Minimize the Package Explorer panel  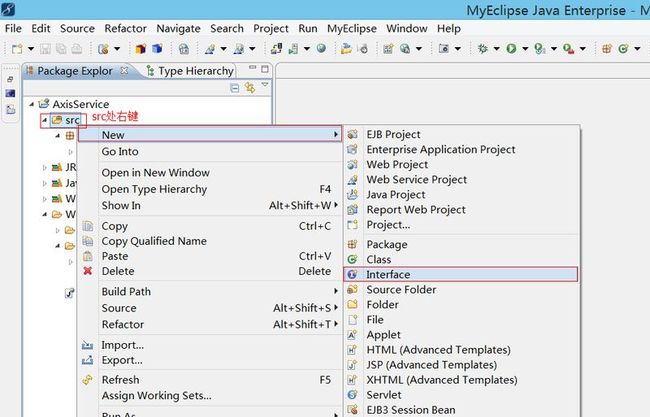click(x=252, y=68)
